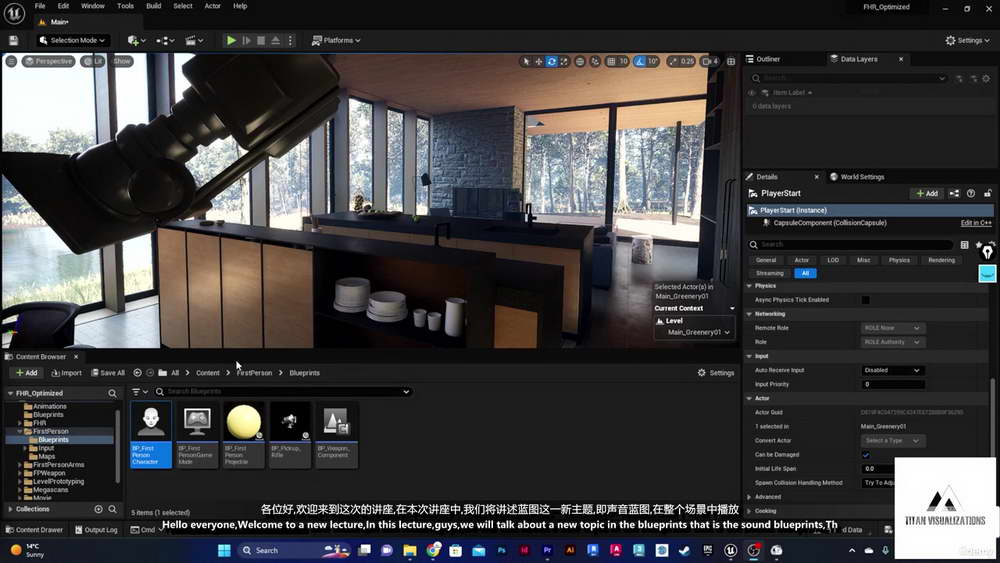Open Details property matrix grid icon

click(964, 244)
